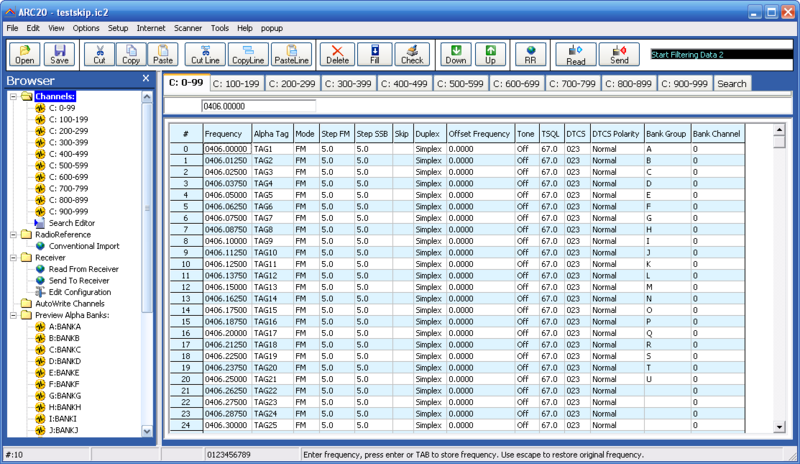Click the Start Filtering Data 2 display
Viewport: 800px width, 464px height.
(720, 55)
